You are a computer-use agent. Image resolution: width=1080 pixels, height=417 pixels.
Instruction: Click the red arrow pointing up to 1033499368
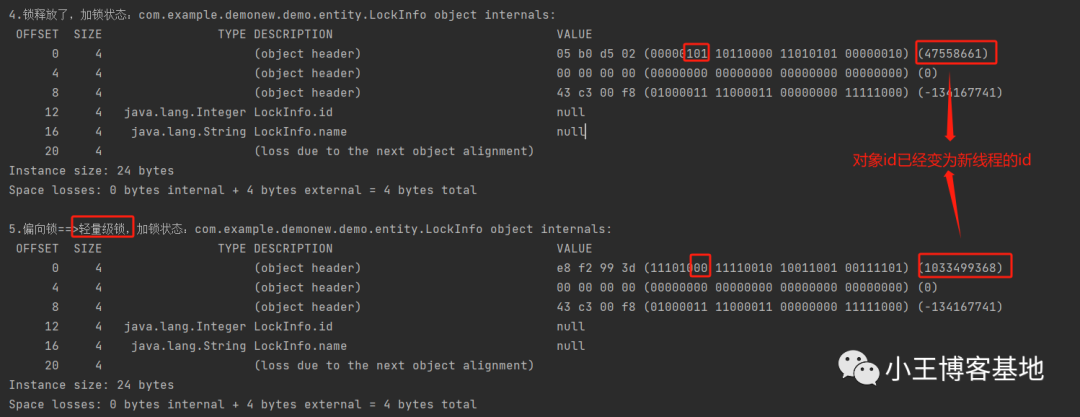(x=953, y=212)
